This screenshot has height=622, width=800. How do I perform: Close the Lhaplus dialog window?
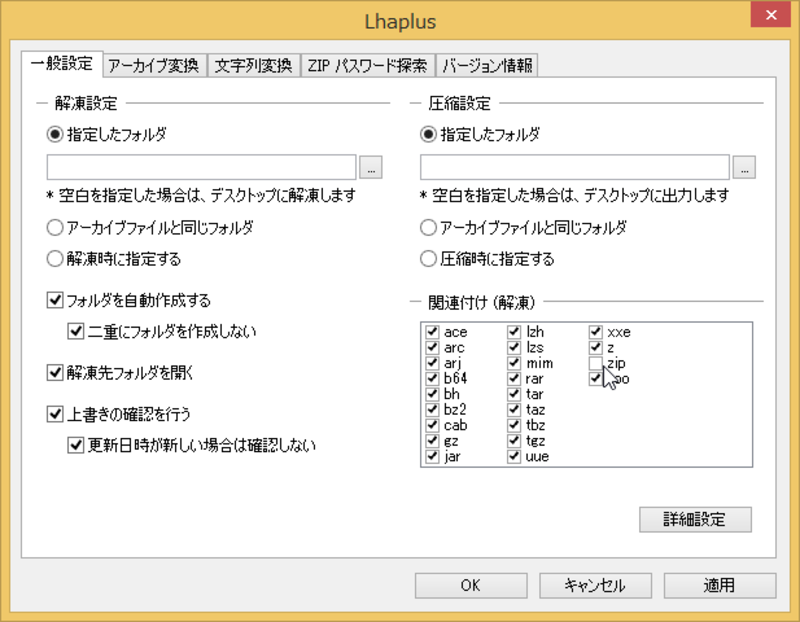[771, 15]
